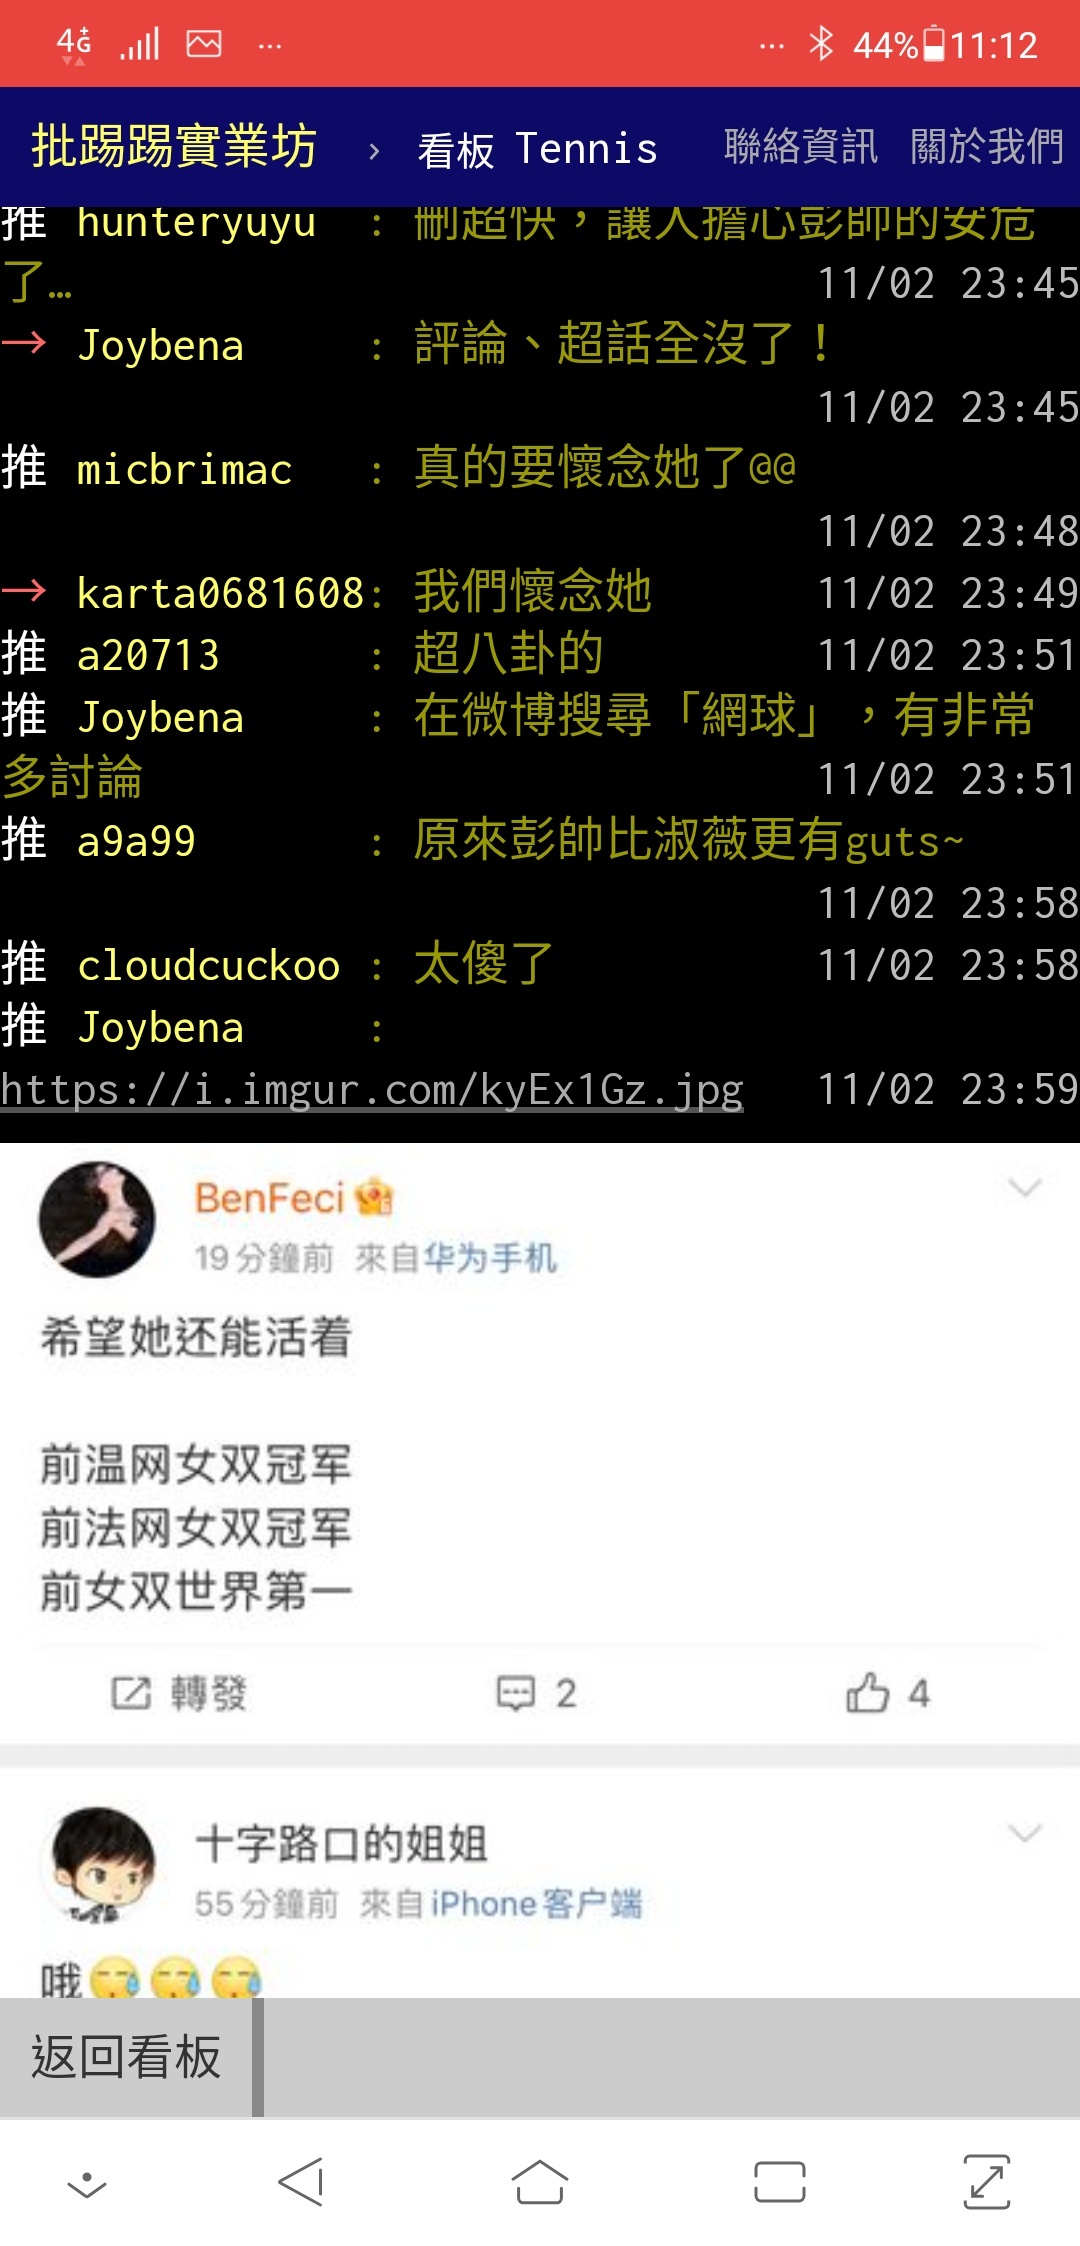Open recent apps navigation icon
The width and height of the screenshot is (1080, 2246).
tap(780, 2181)
